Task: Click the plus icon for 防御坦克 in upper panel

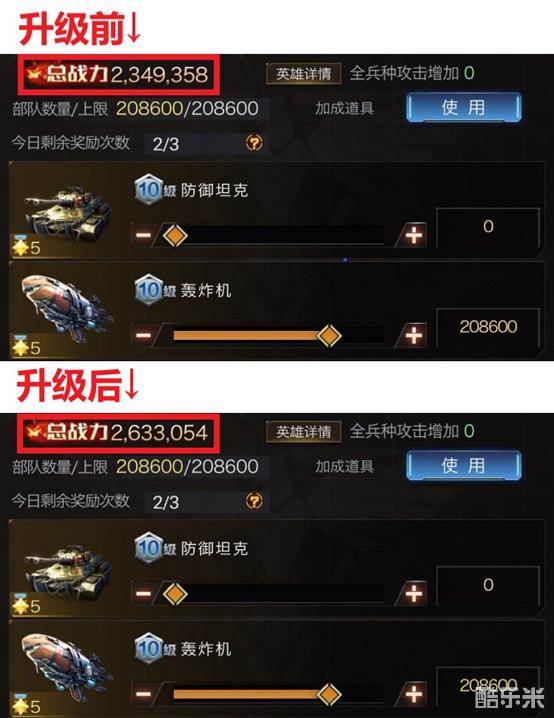Action: pyautogui.click(x=414, y=235)
